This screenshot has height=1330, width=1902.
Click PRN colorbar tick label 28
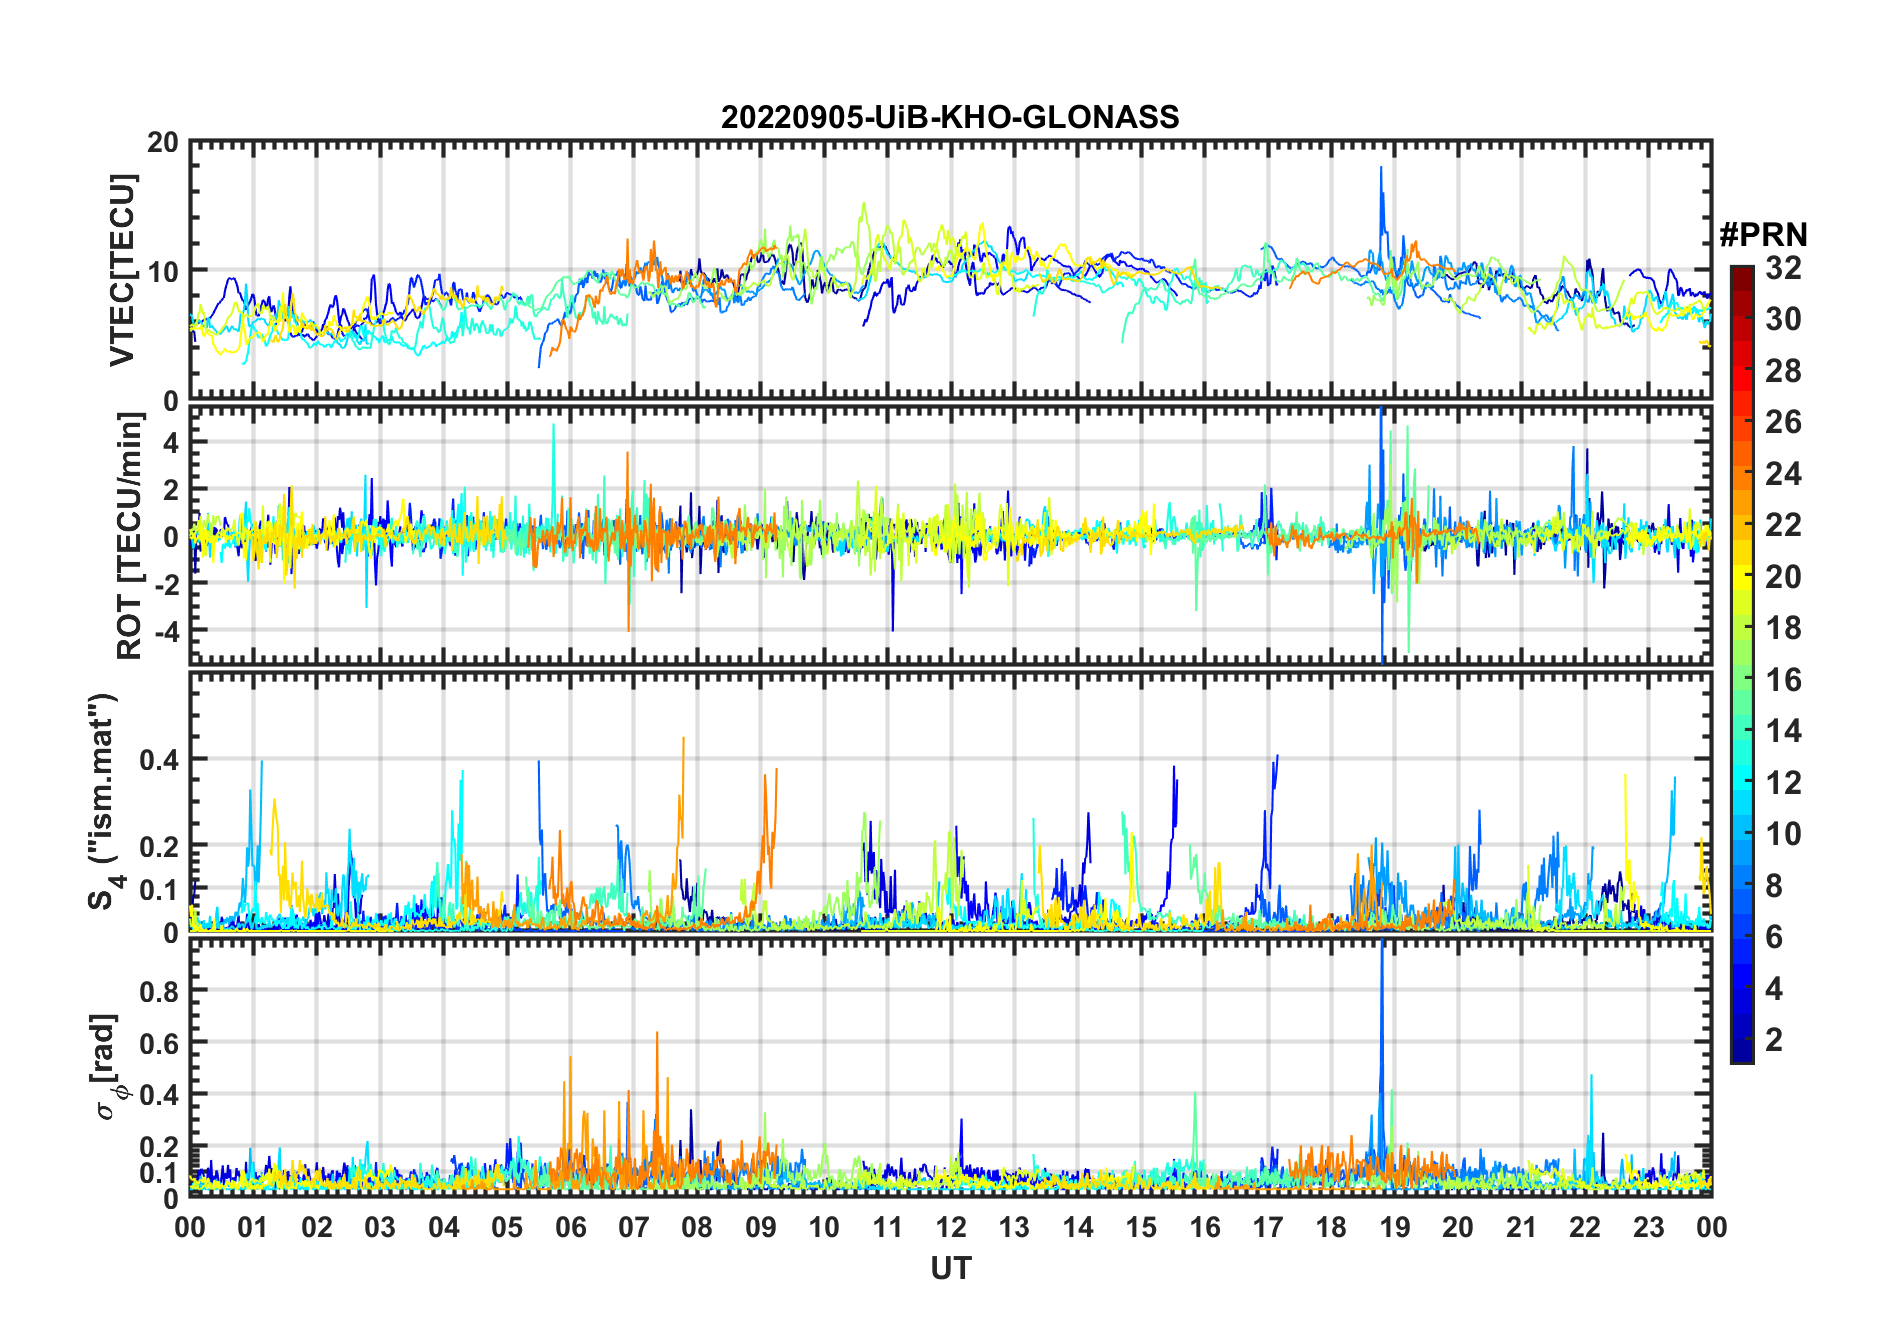click(x=1783, y=371)
